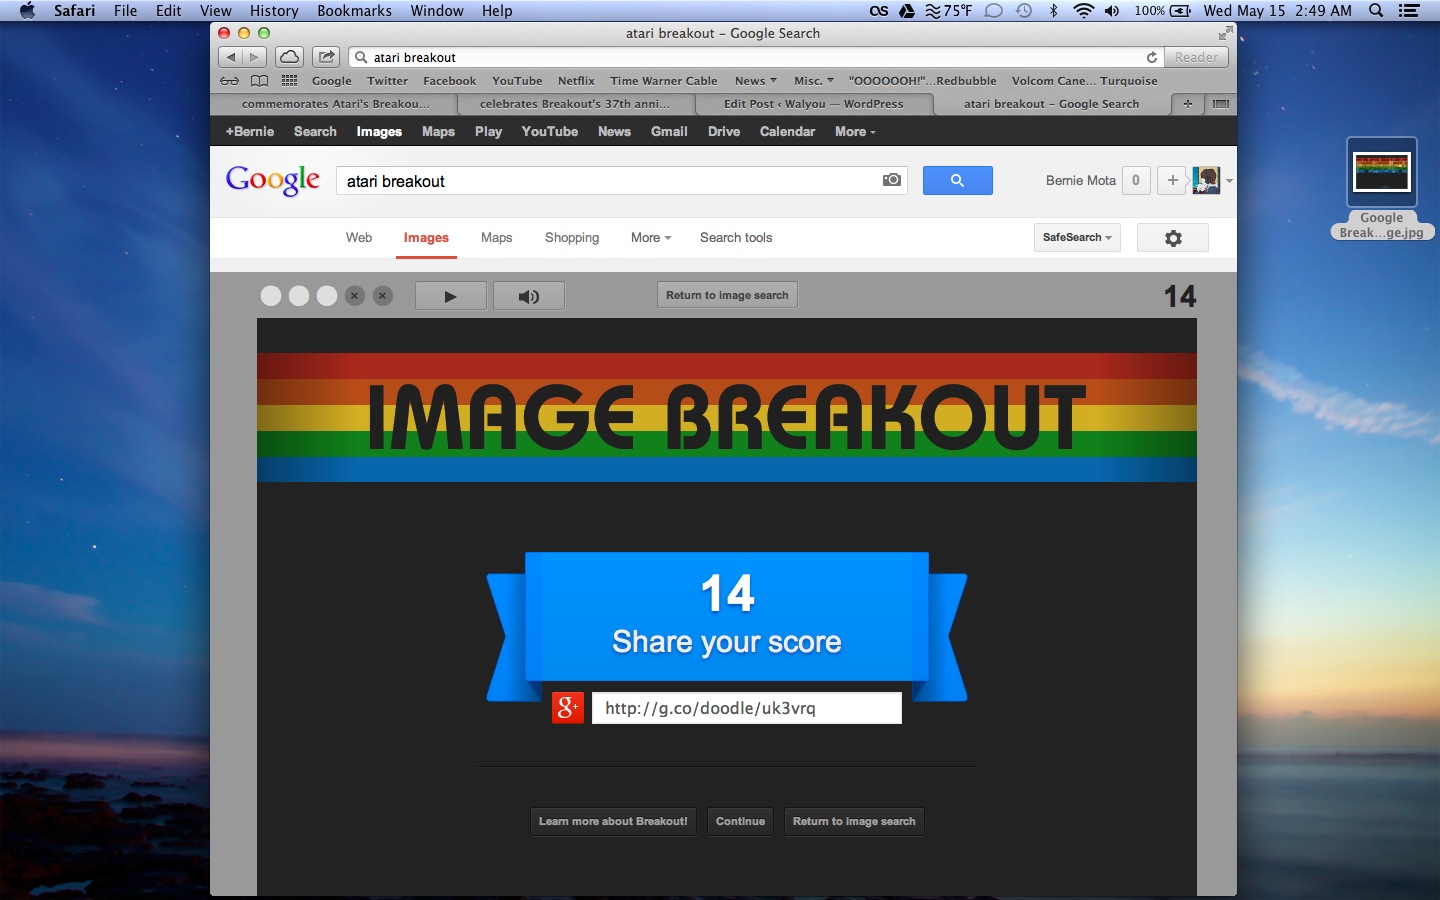
Task: Open the News bookmarks folder dropdown
Action: click(x=755, y=81)
